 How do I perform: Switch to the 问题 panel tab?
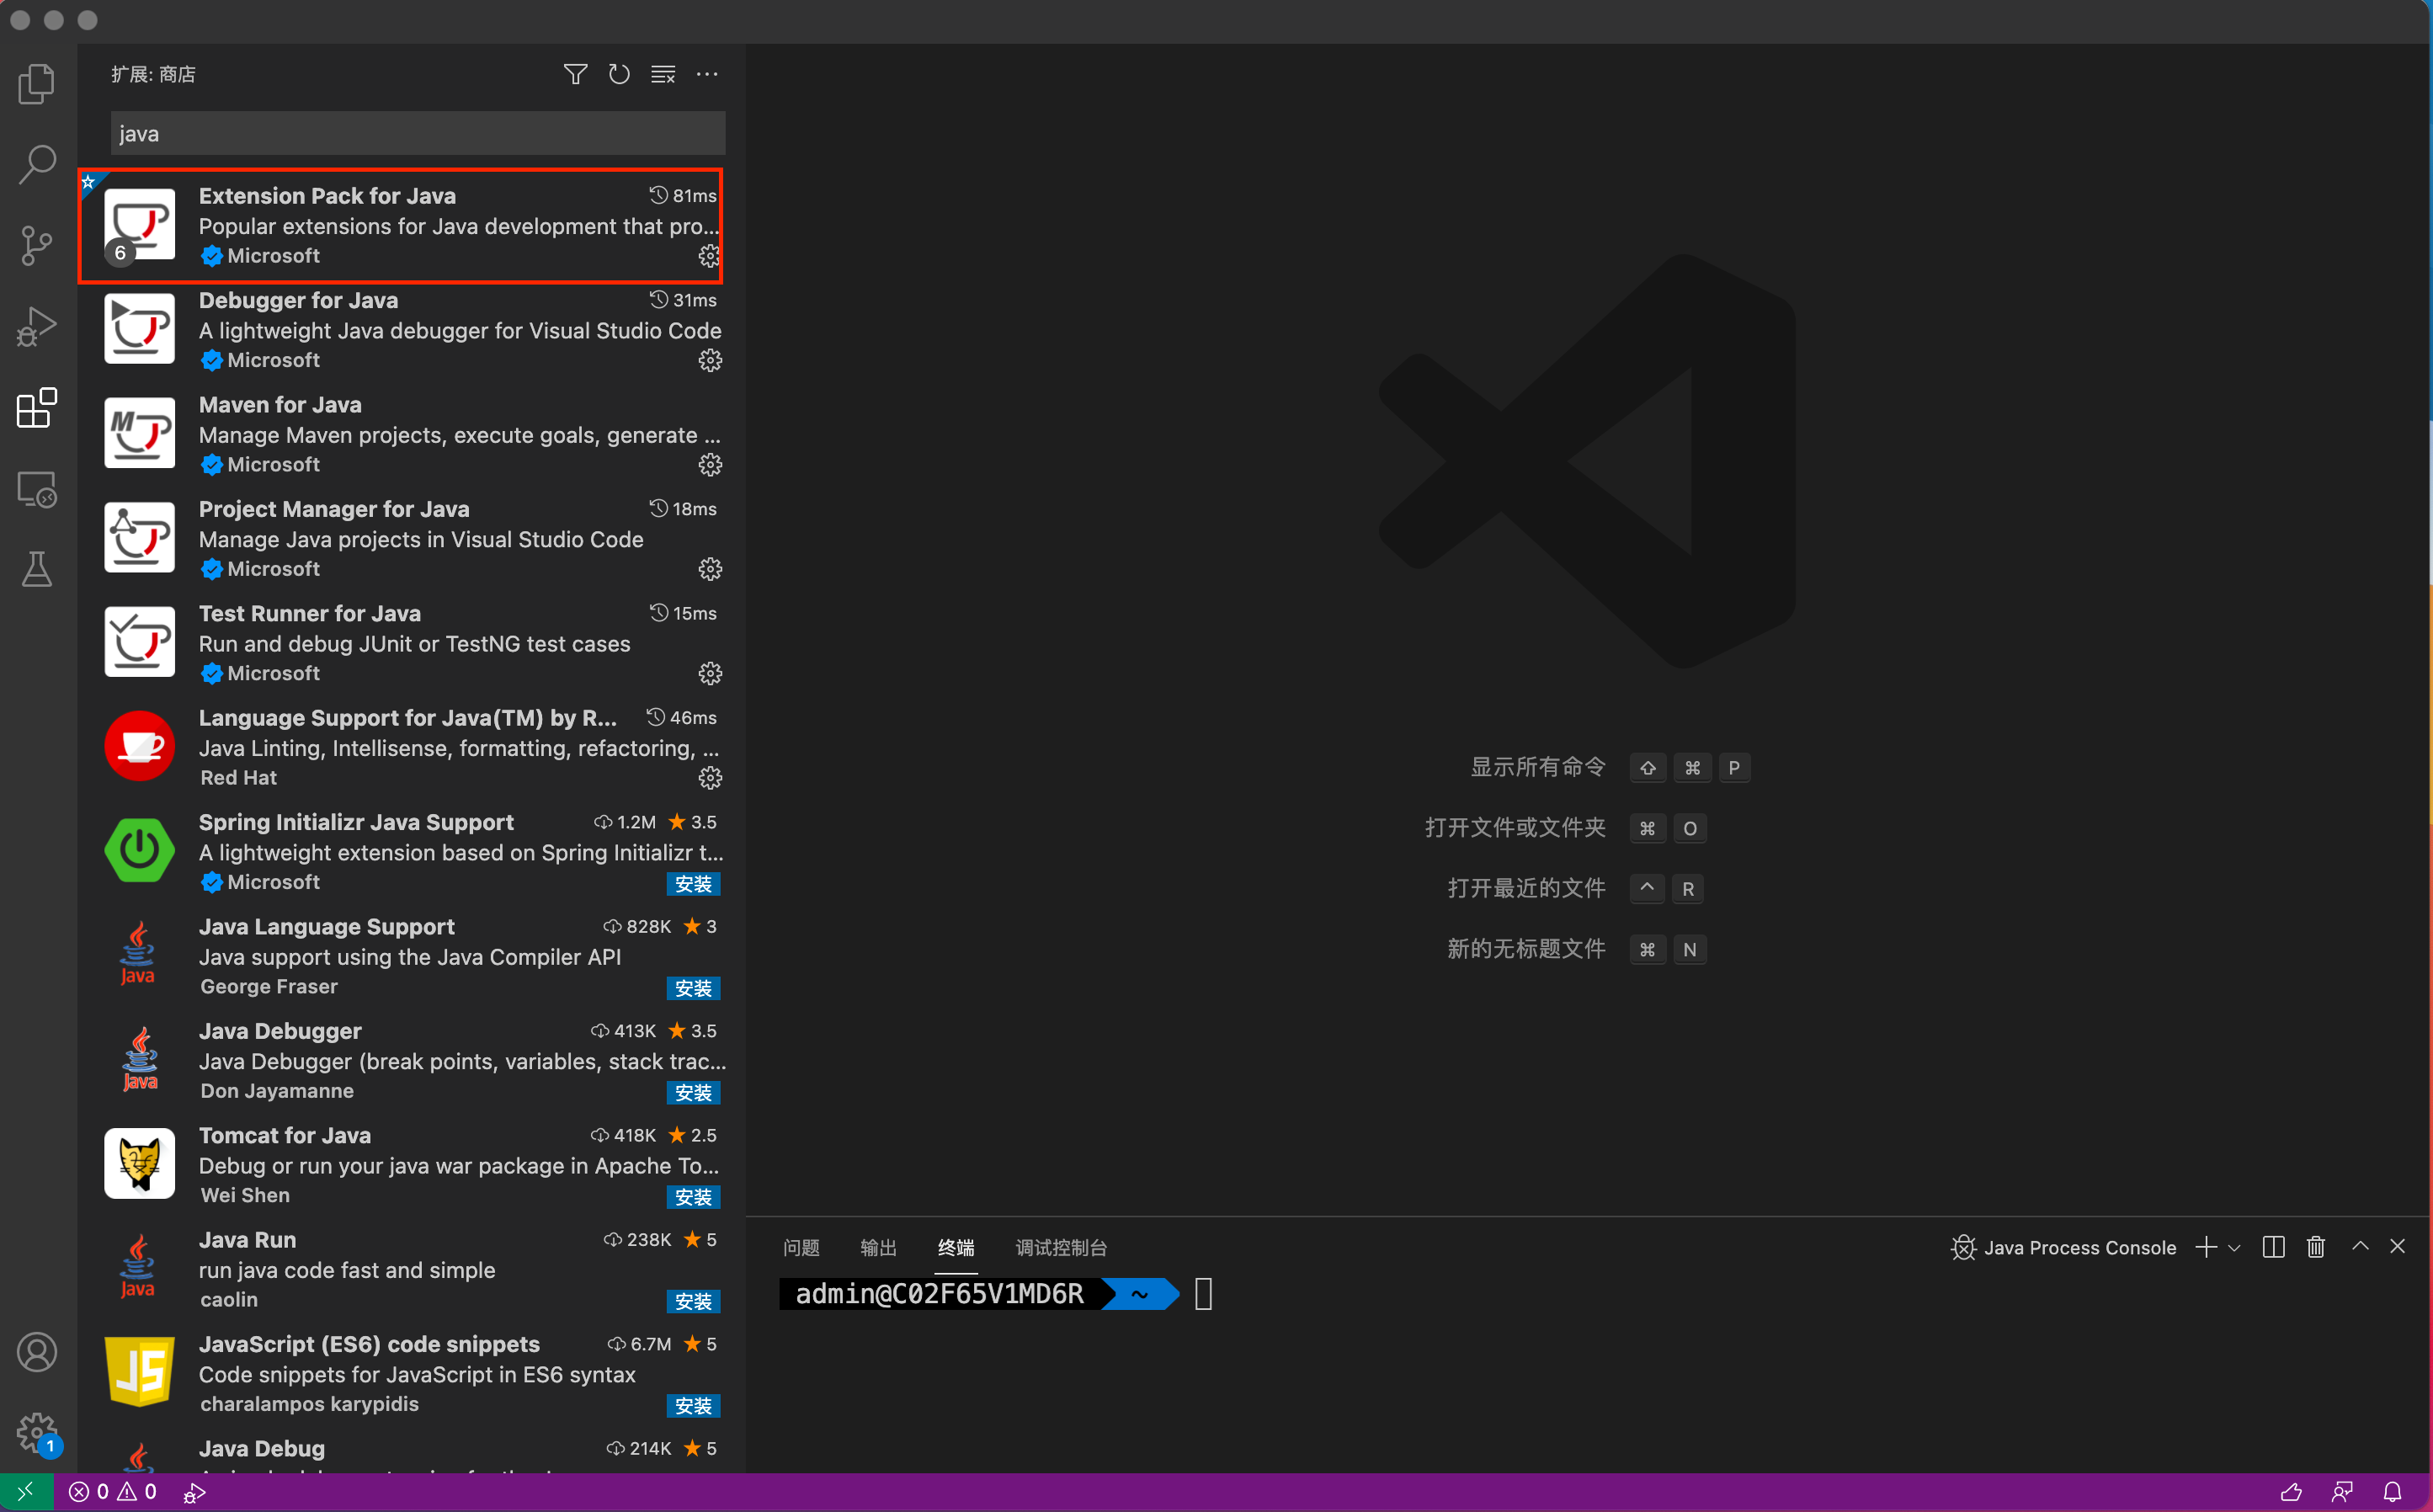801,1247
